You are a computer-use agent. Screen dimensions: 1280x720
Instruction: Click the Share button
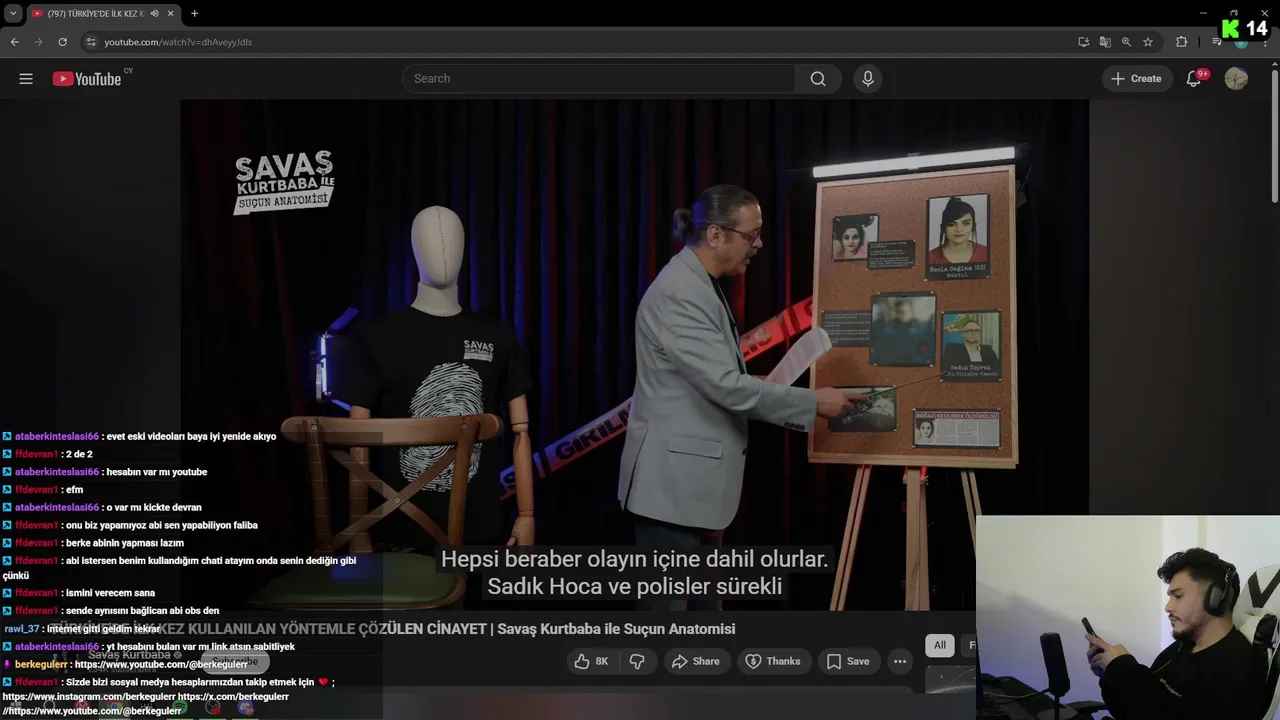coord(696,661)
